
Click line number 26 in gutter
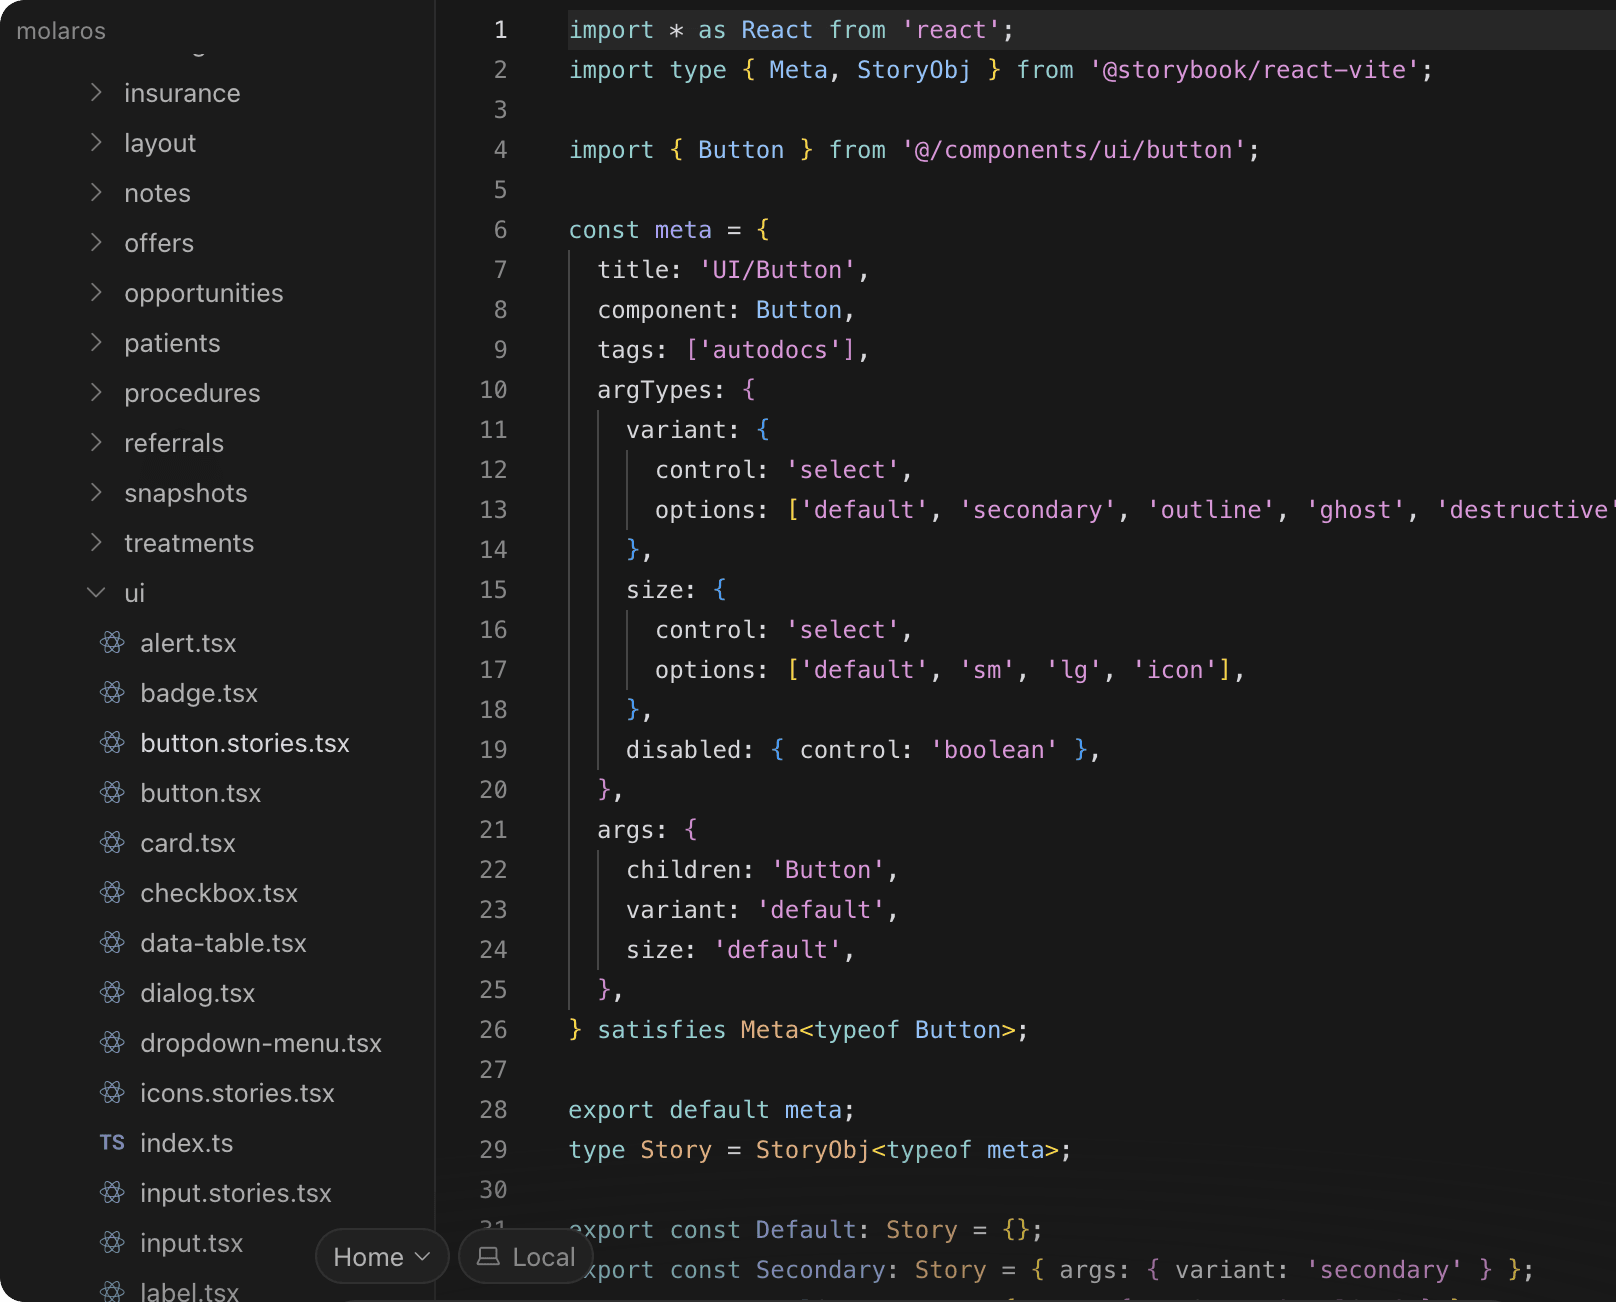493,1030
